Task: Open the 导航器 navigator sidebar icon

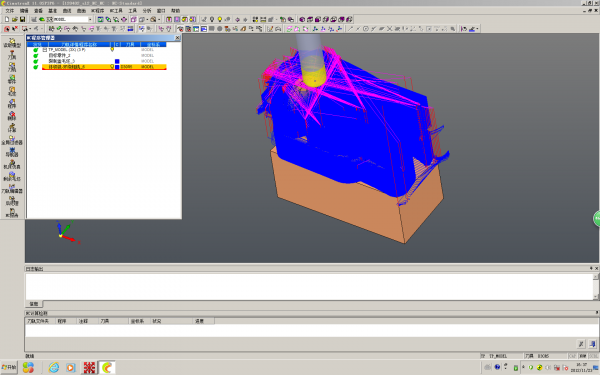Action: click(12, 152)
